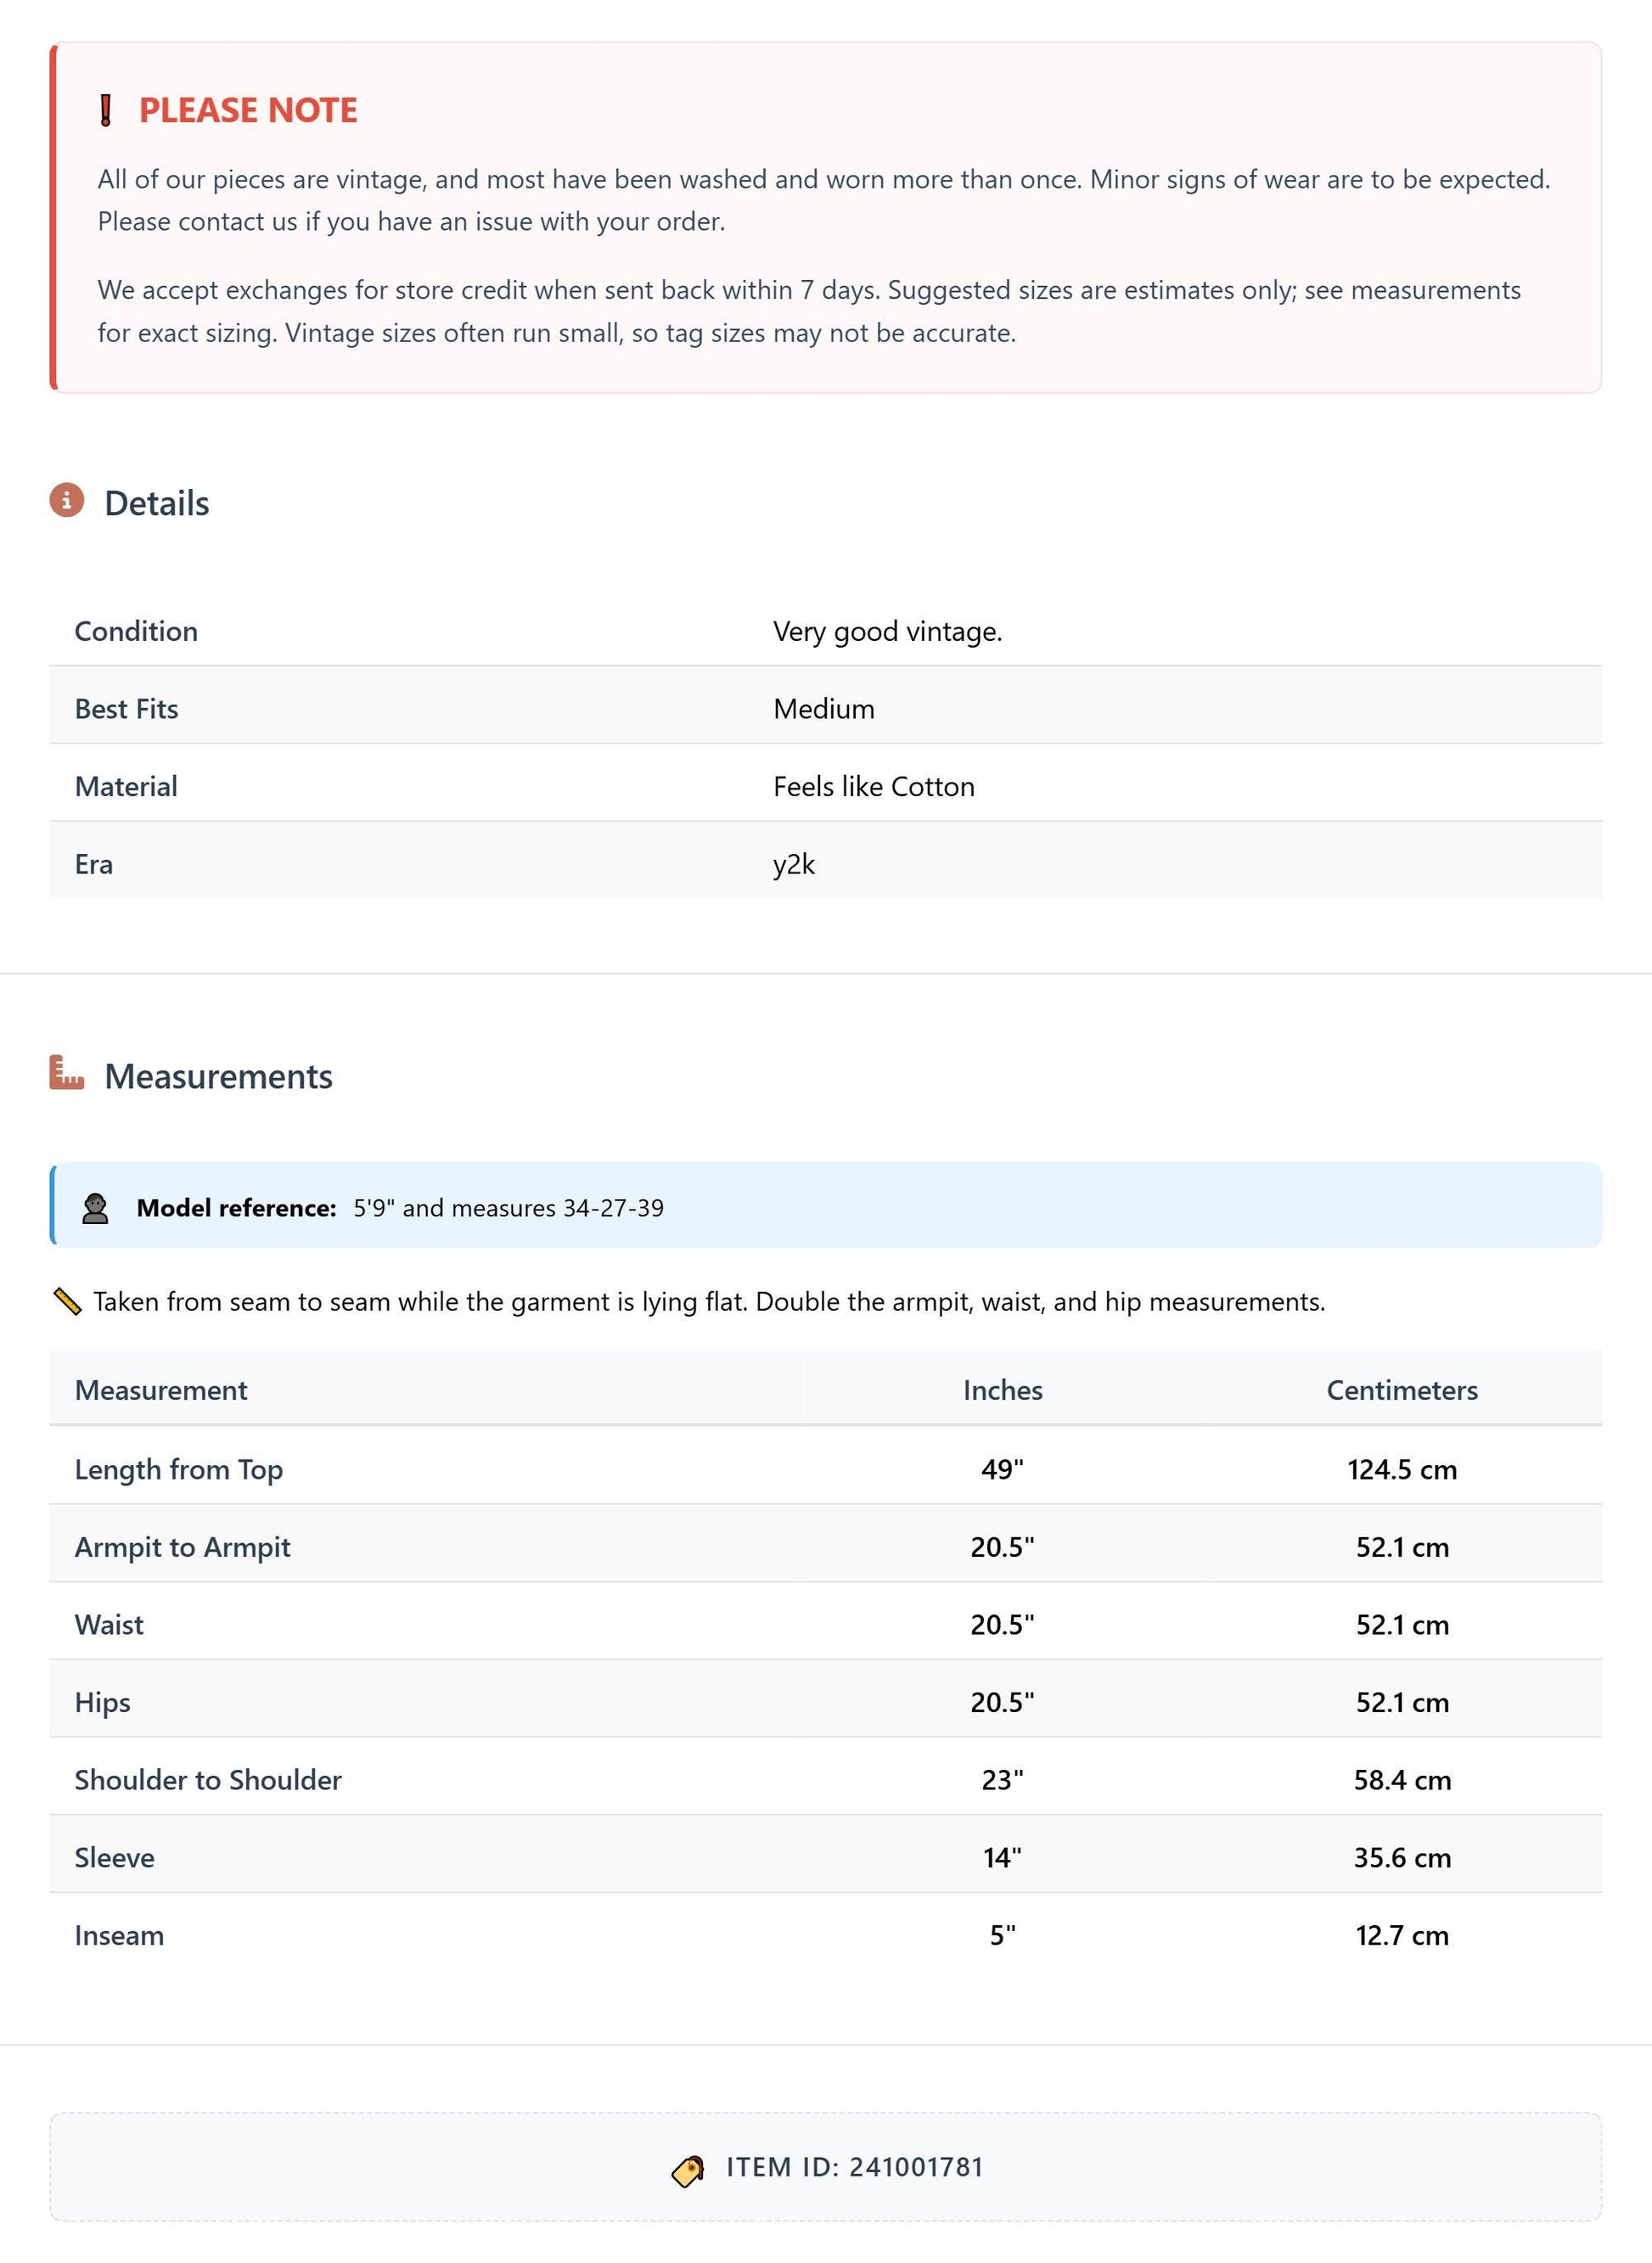Screen dimensions: 1652x2263
Task: Click the Details info circle icon
Action: point(67,500)
